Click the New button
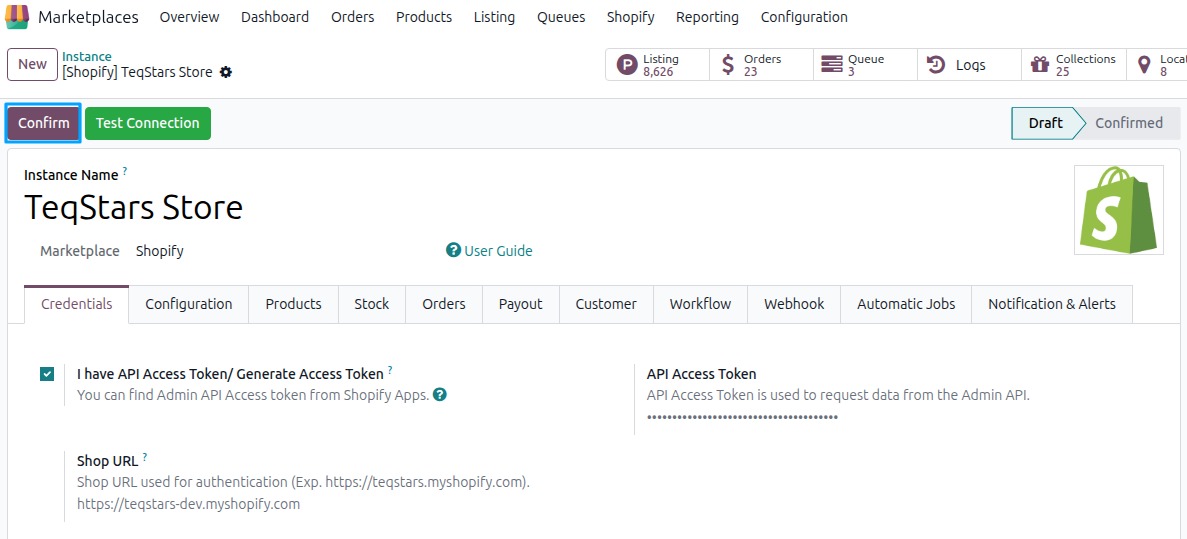This screenshot has width=1187, height=539. tap(33, 64)
